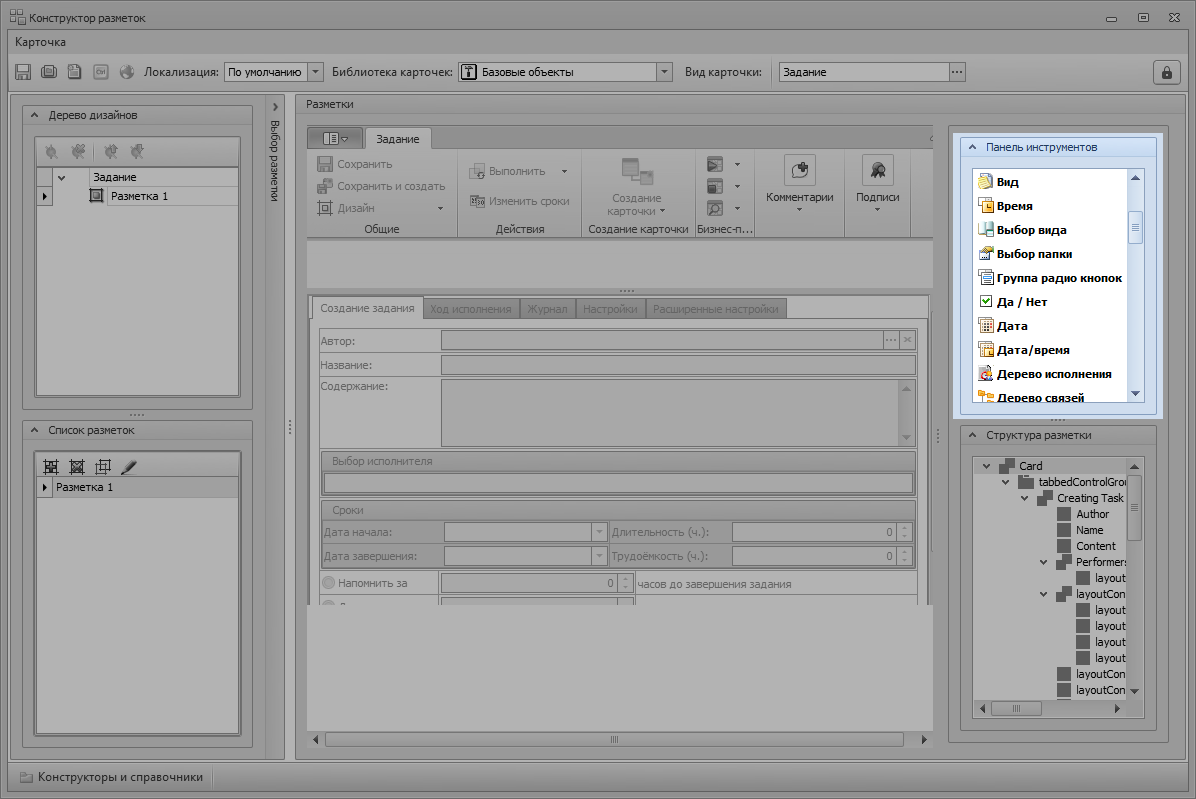1196x799 pixels.
Task: Open the Локализация dropdown
Action: 315,72
